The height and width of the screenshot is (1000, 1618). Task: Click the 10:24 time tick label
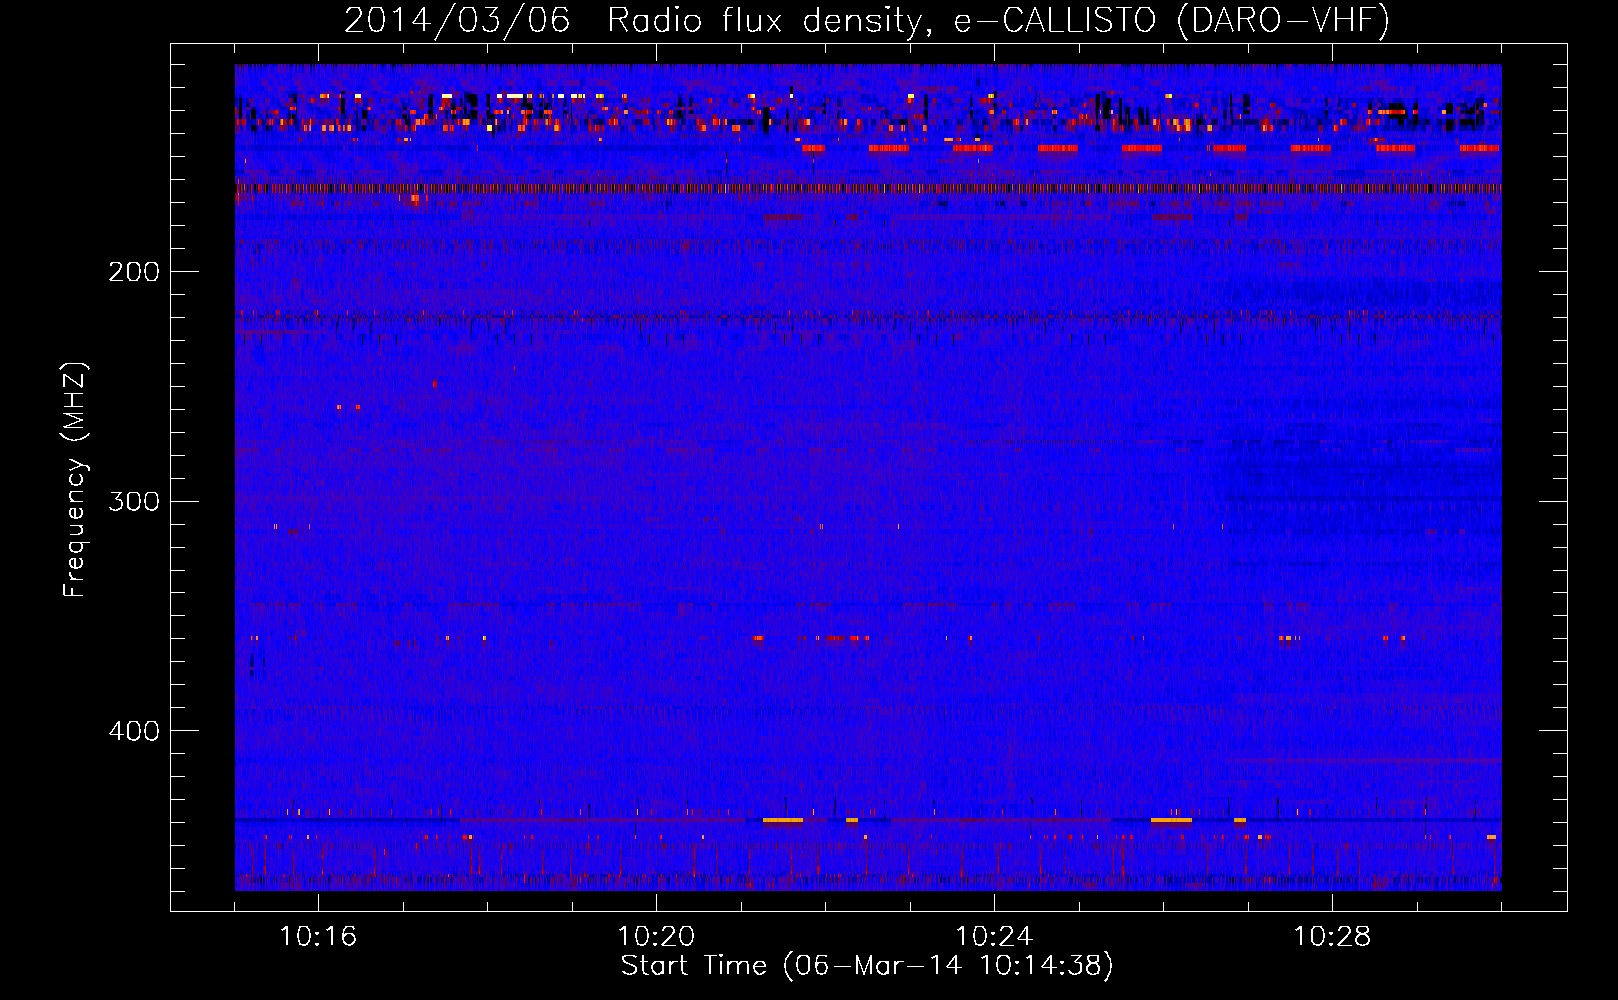[x=994, y=937]
